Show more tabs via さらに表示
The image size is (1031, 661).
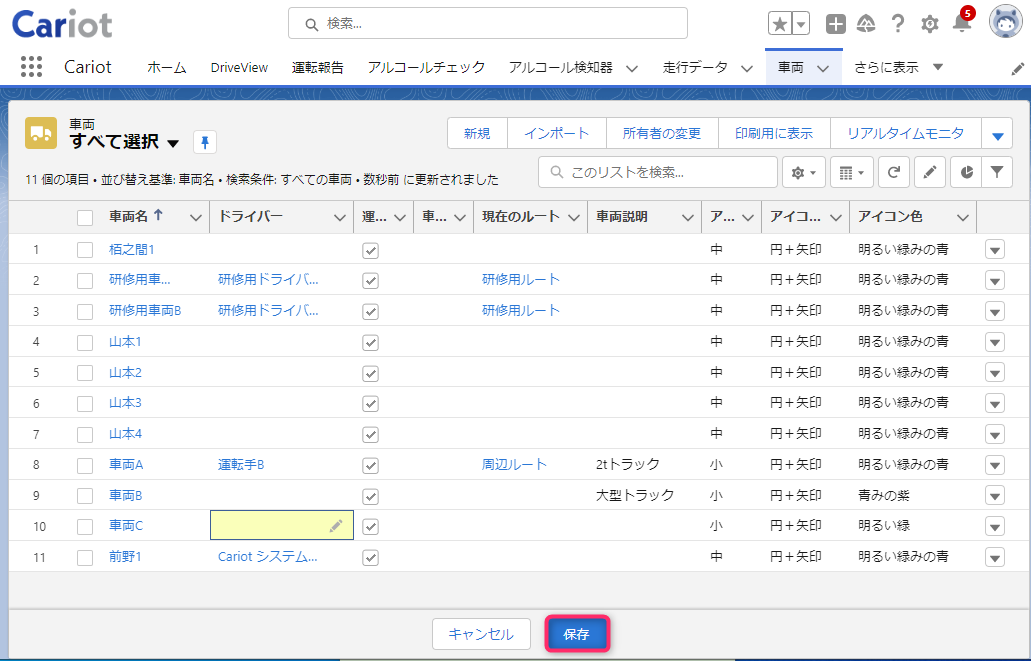tap(898, 67)
